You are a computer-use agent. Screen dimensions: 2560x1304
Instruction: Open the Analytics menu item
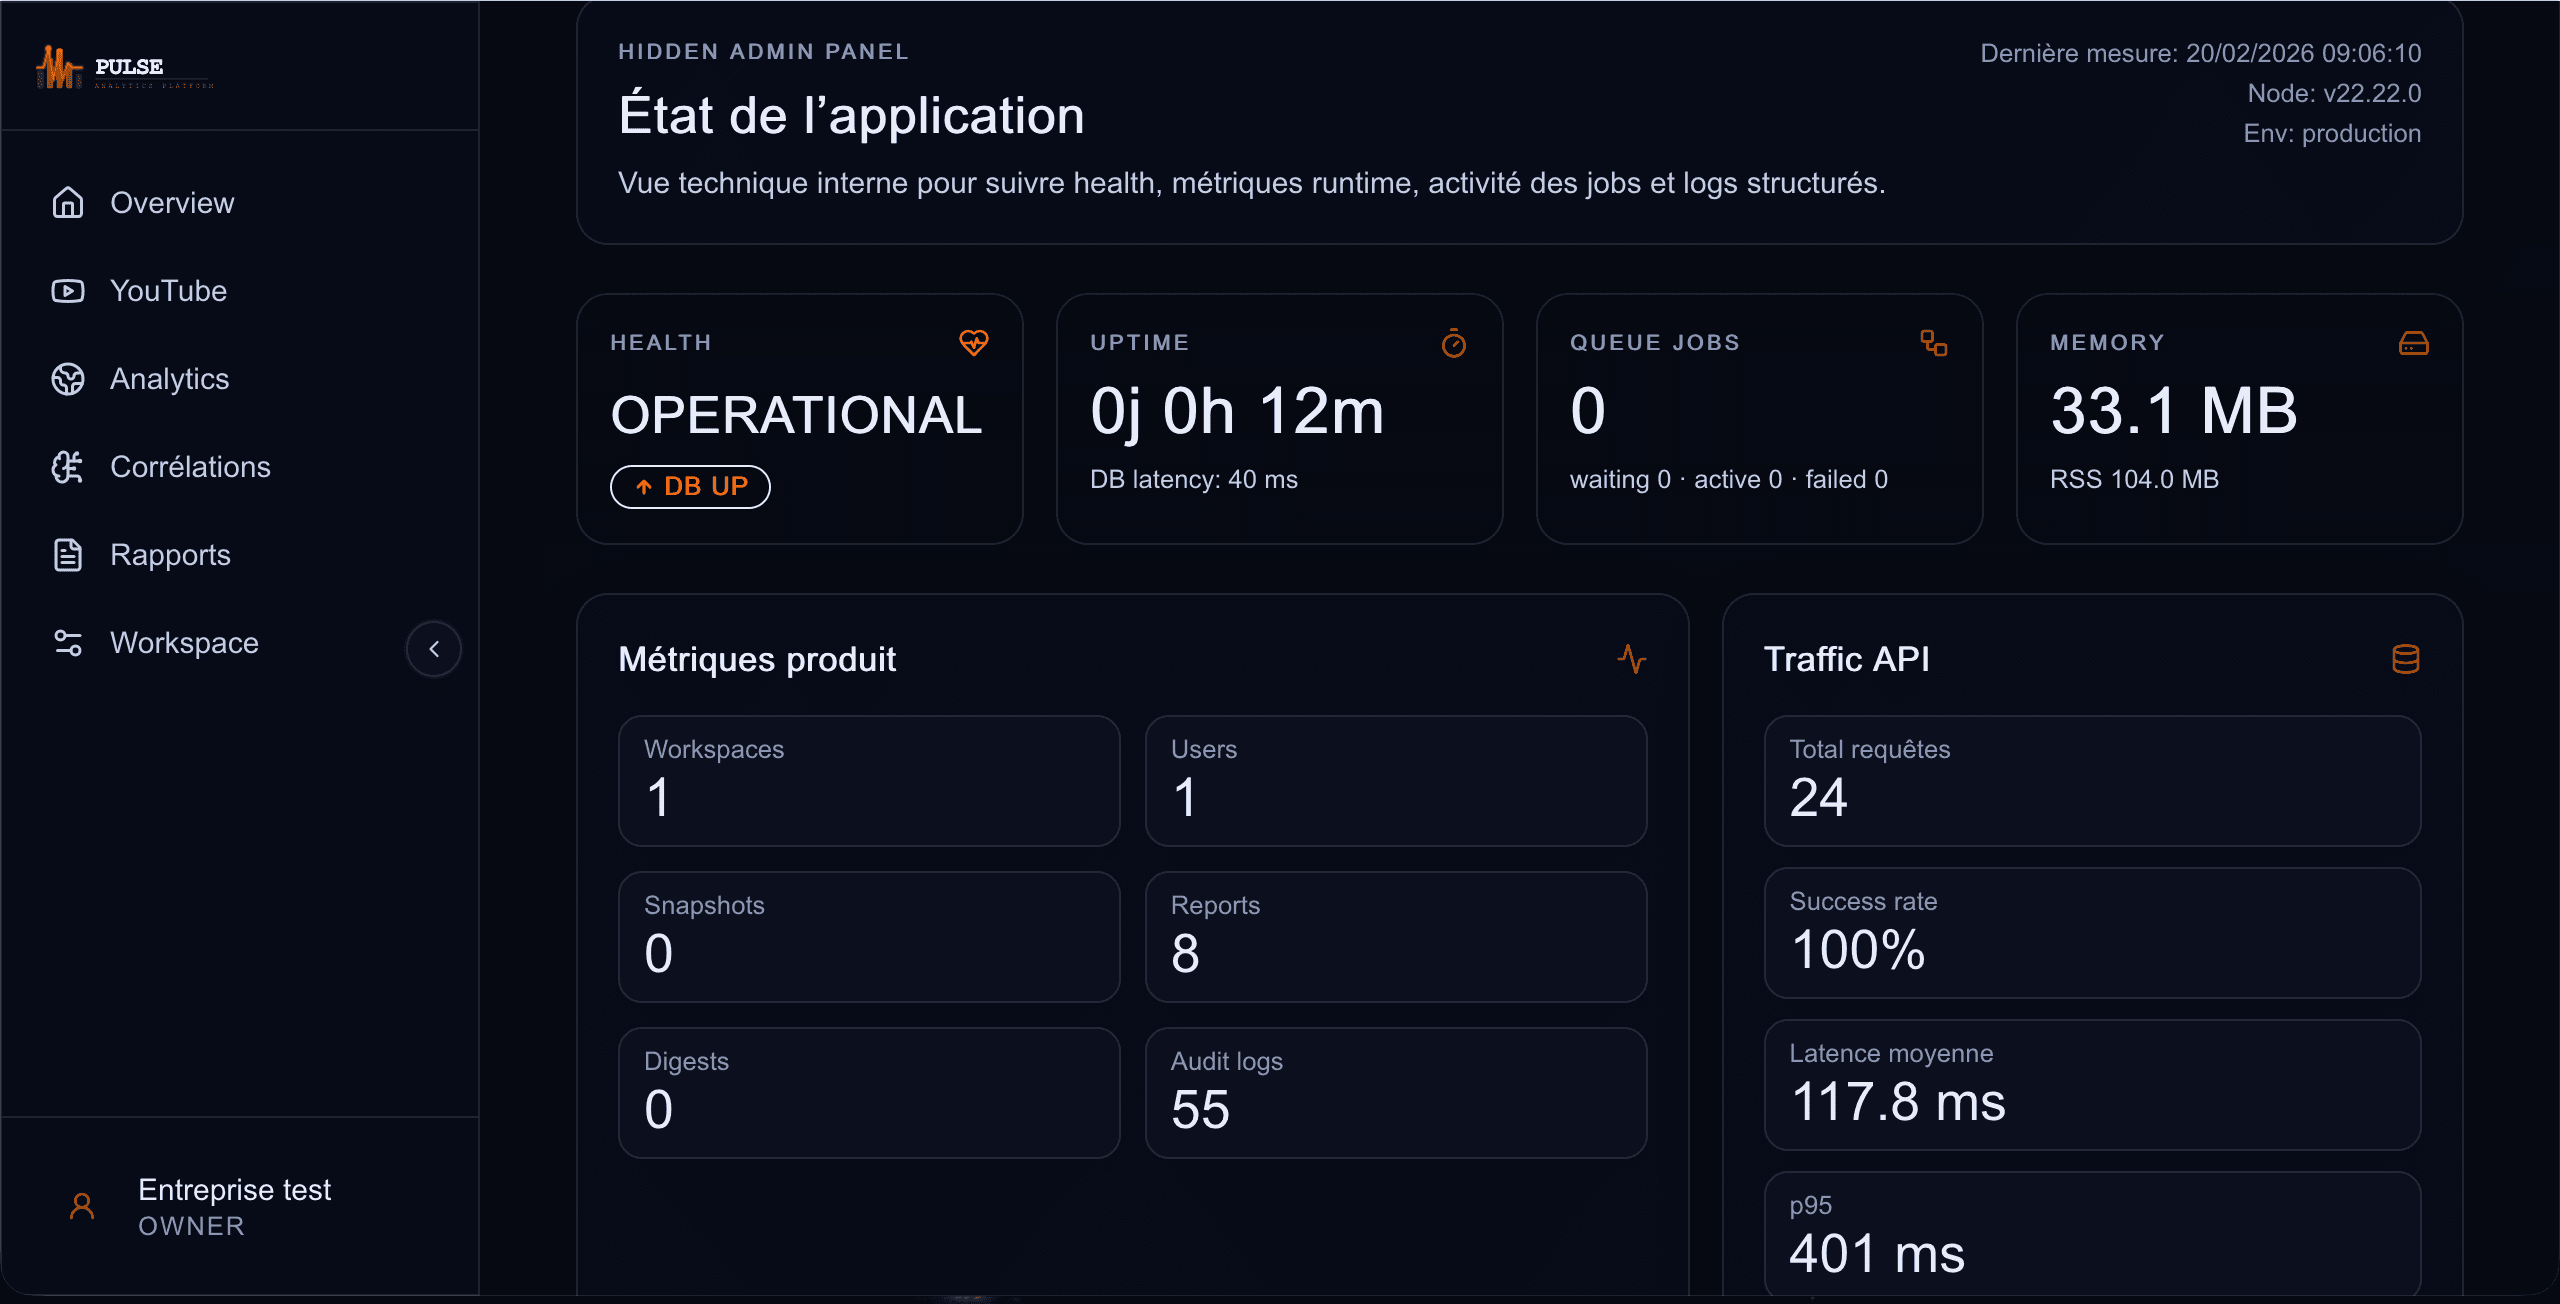(x=169, y=379)
